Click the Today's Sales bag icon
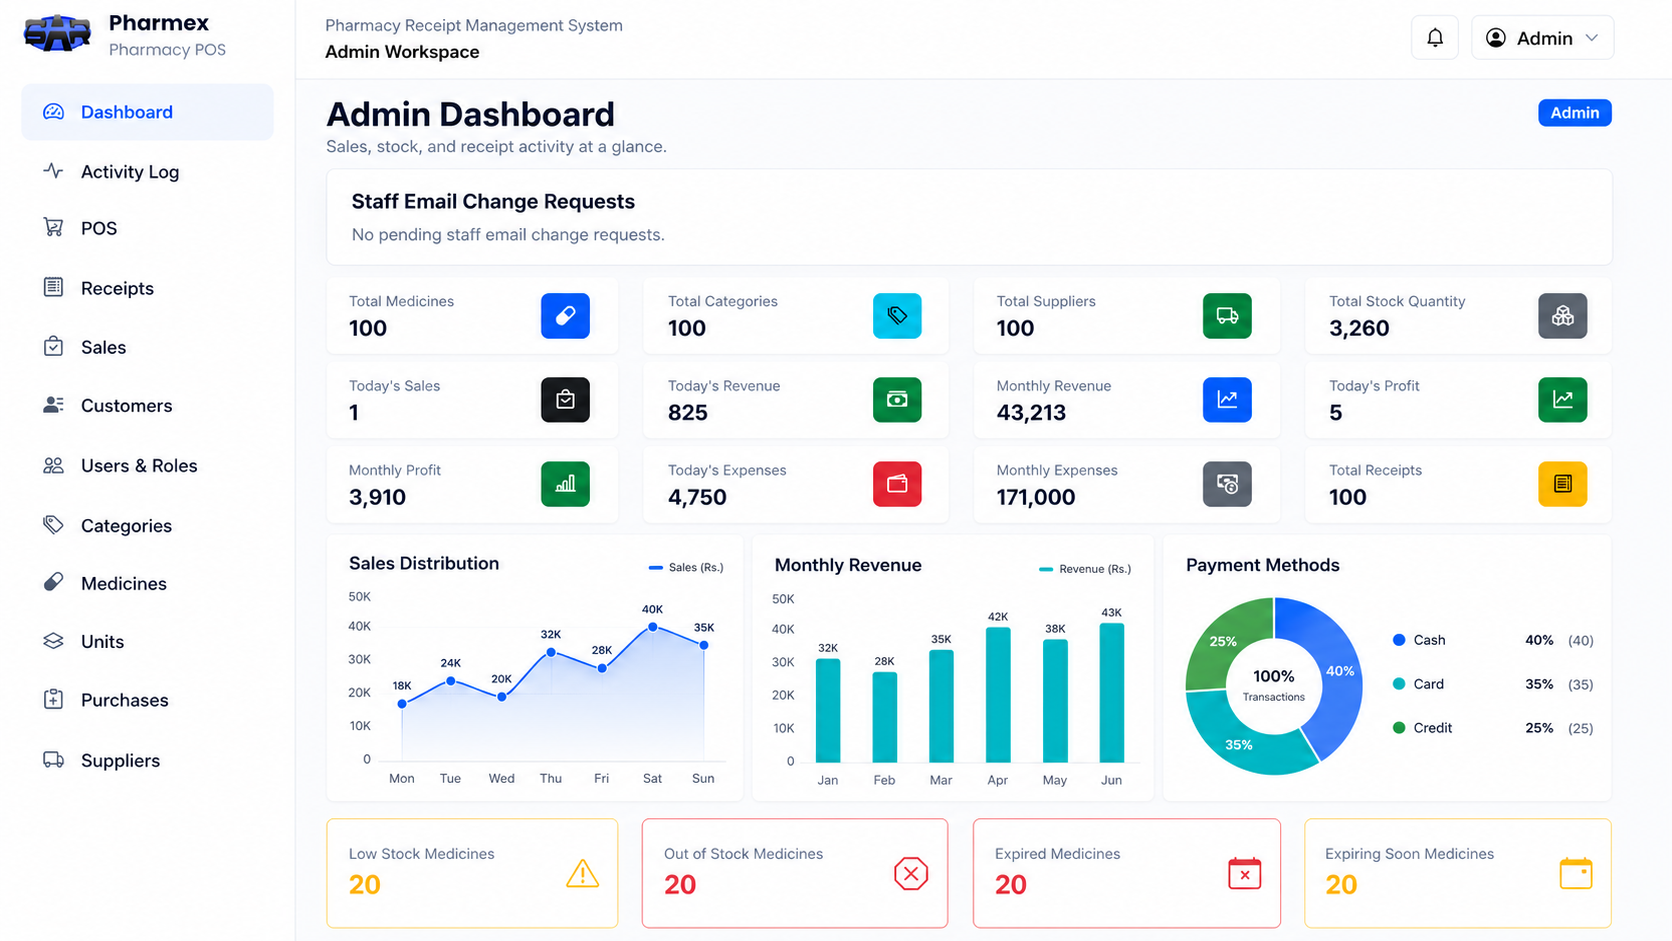Screen dimensions: 1672x941 point(565,400)
